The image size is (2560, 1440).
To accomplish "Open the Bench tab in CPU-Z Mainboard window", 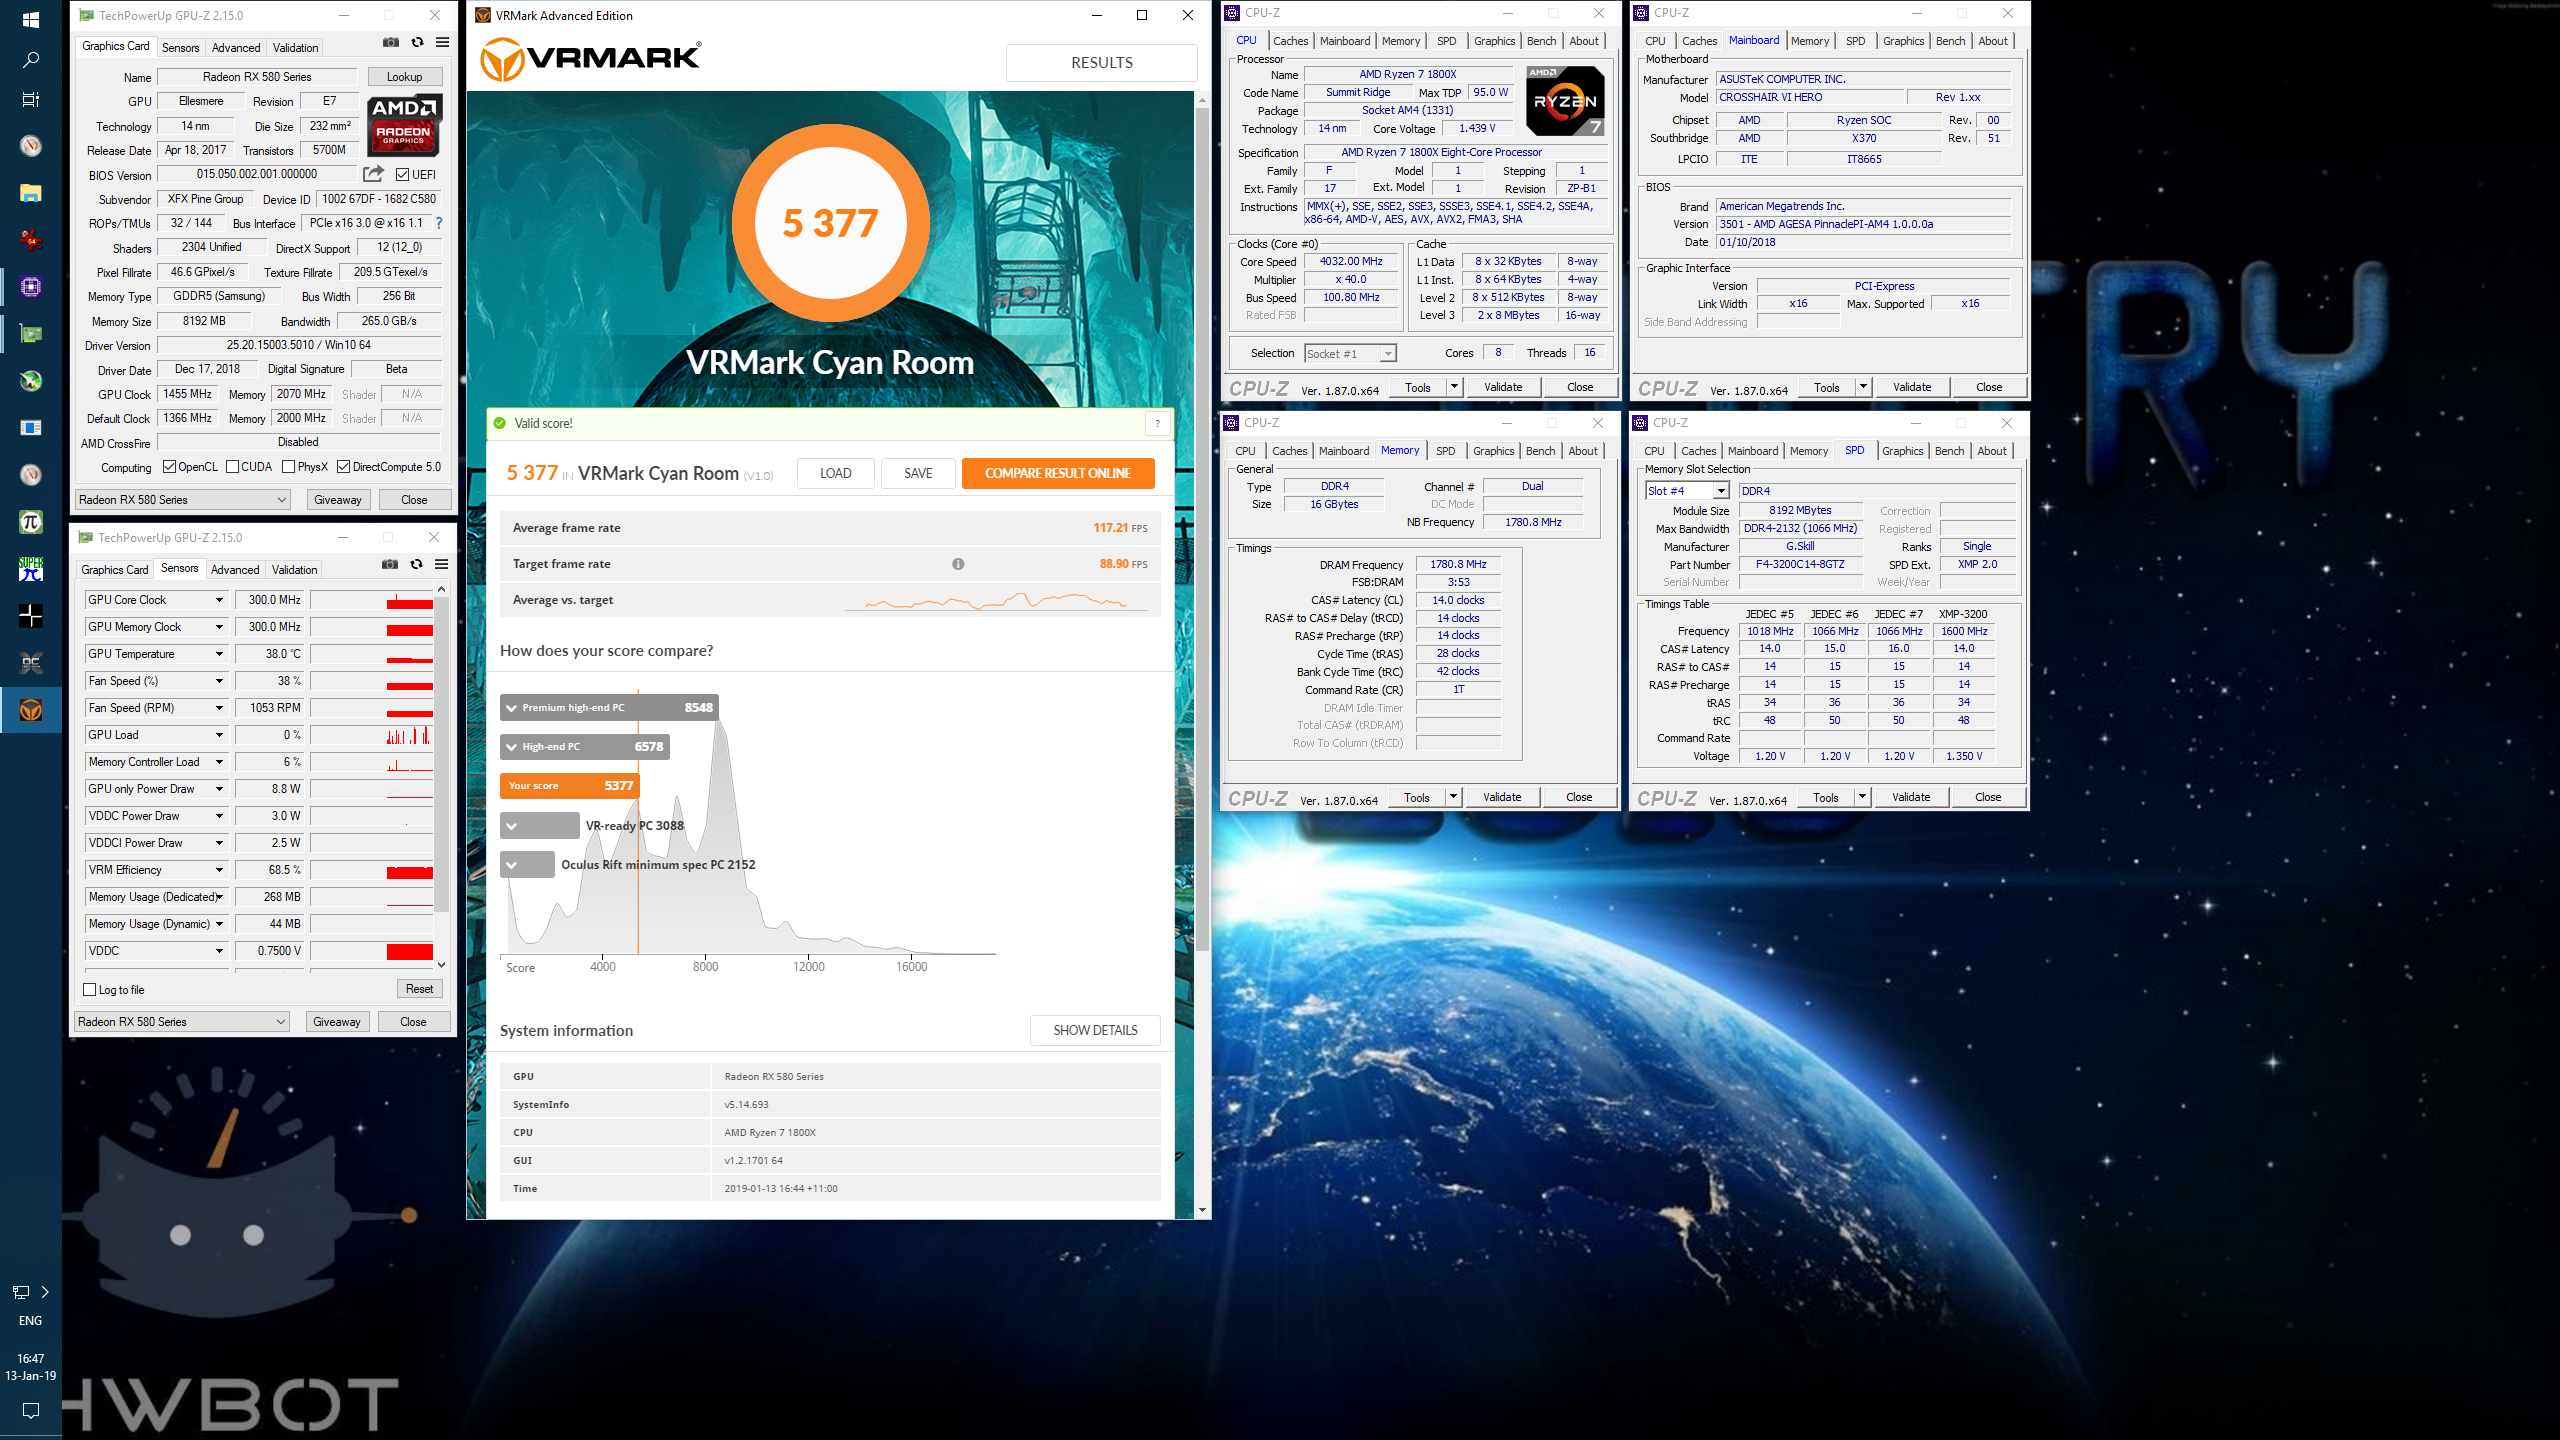I will (1950, 41).
